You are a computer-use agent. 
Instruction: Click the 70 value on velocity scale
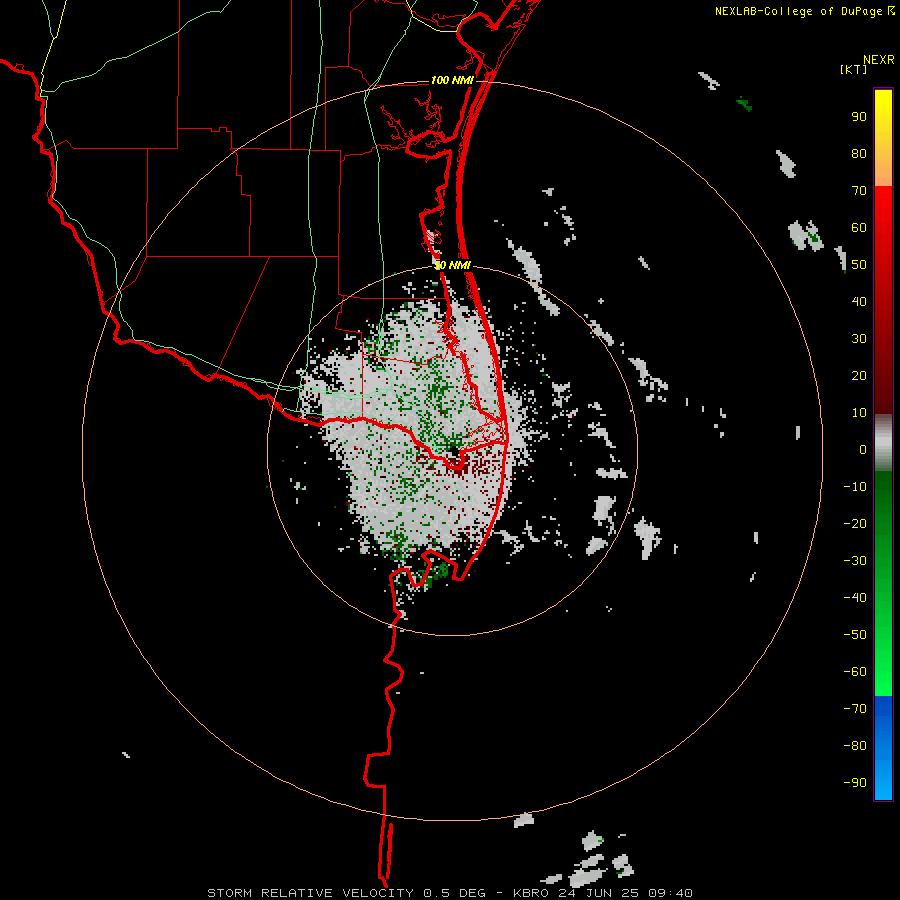coord(859,191)
